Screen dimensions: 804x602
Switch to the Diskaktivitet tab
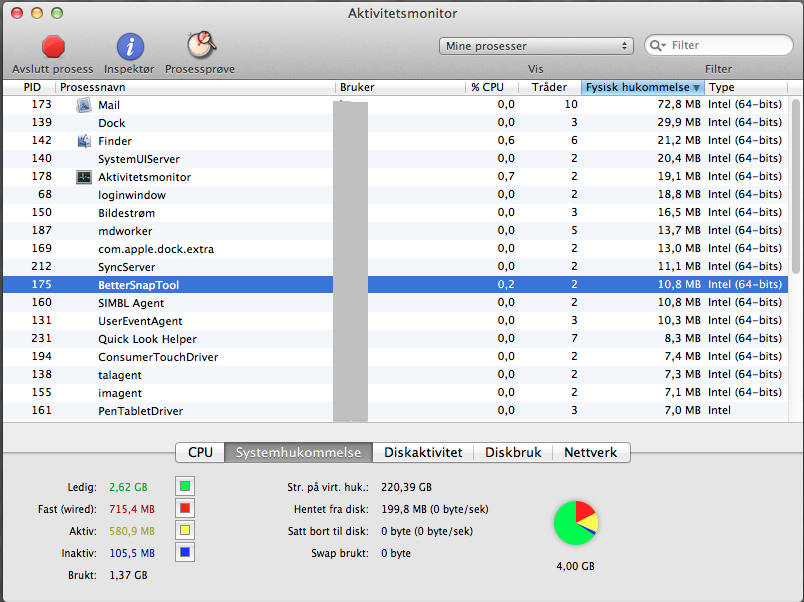pos(423,452)
